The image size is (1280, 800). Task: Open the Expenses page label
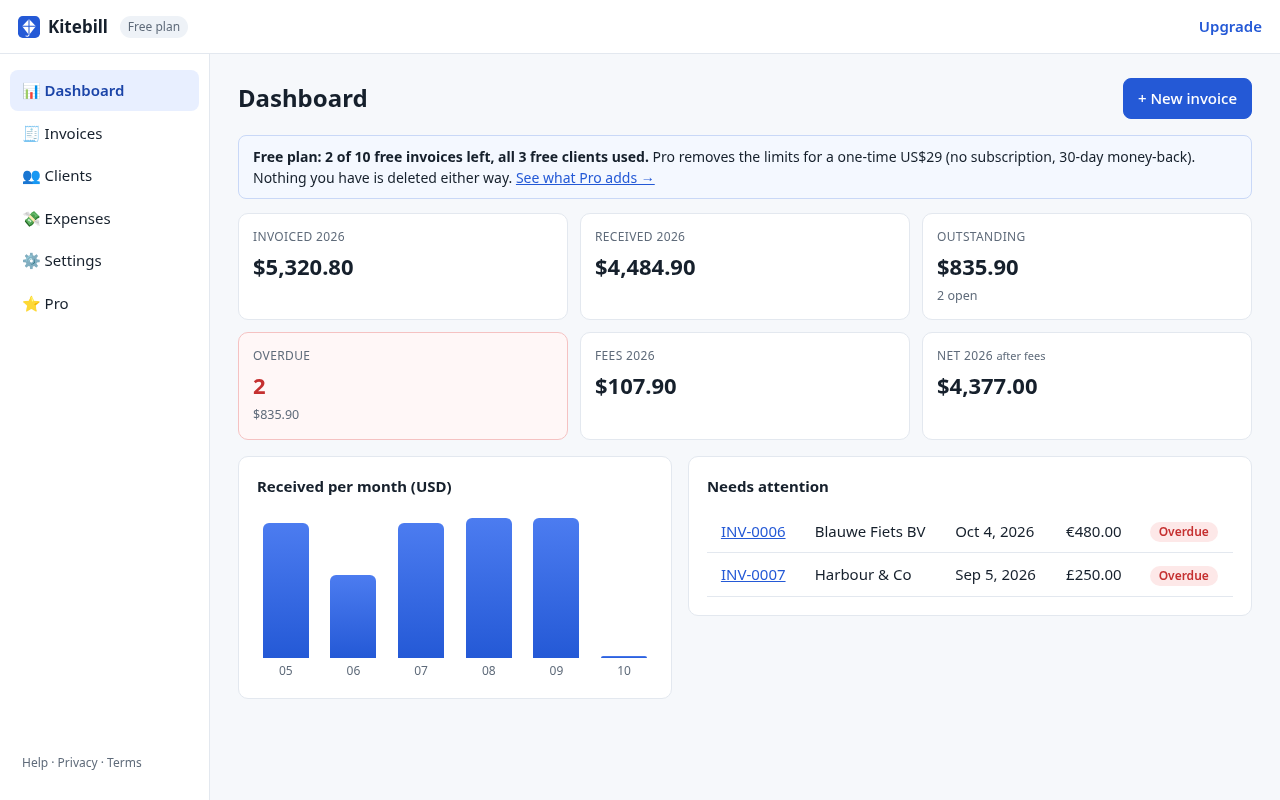[78, 219]
